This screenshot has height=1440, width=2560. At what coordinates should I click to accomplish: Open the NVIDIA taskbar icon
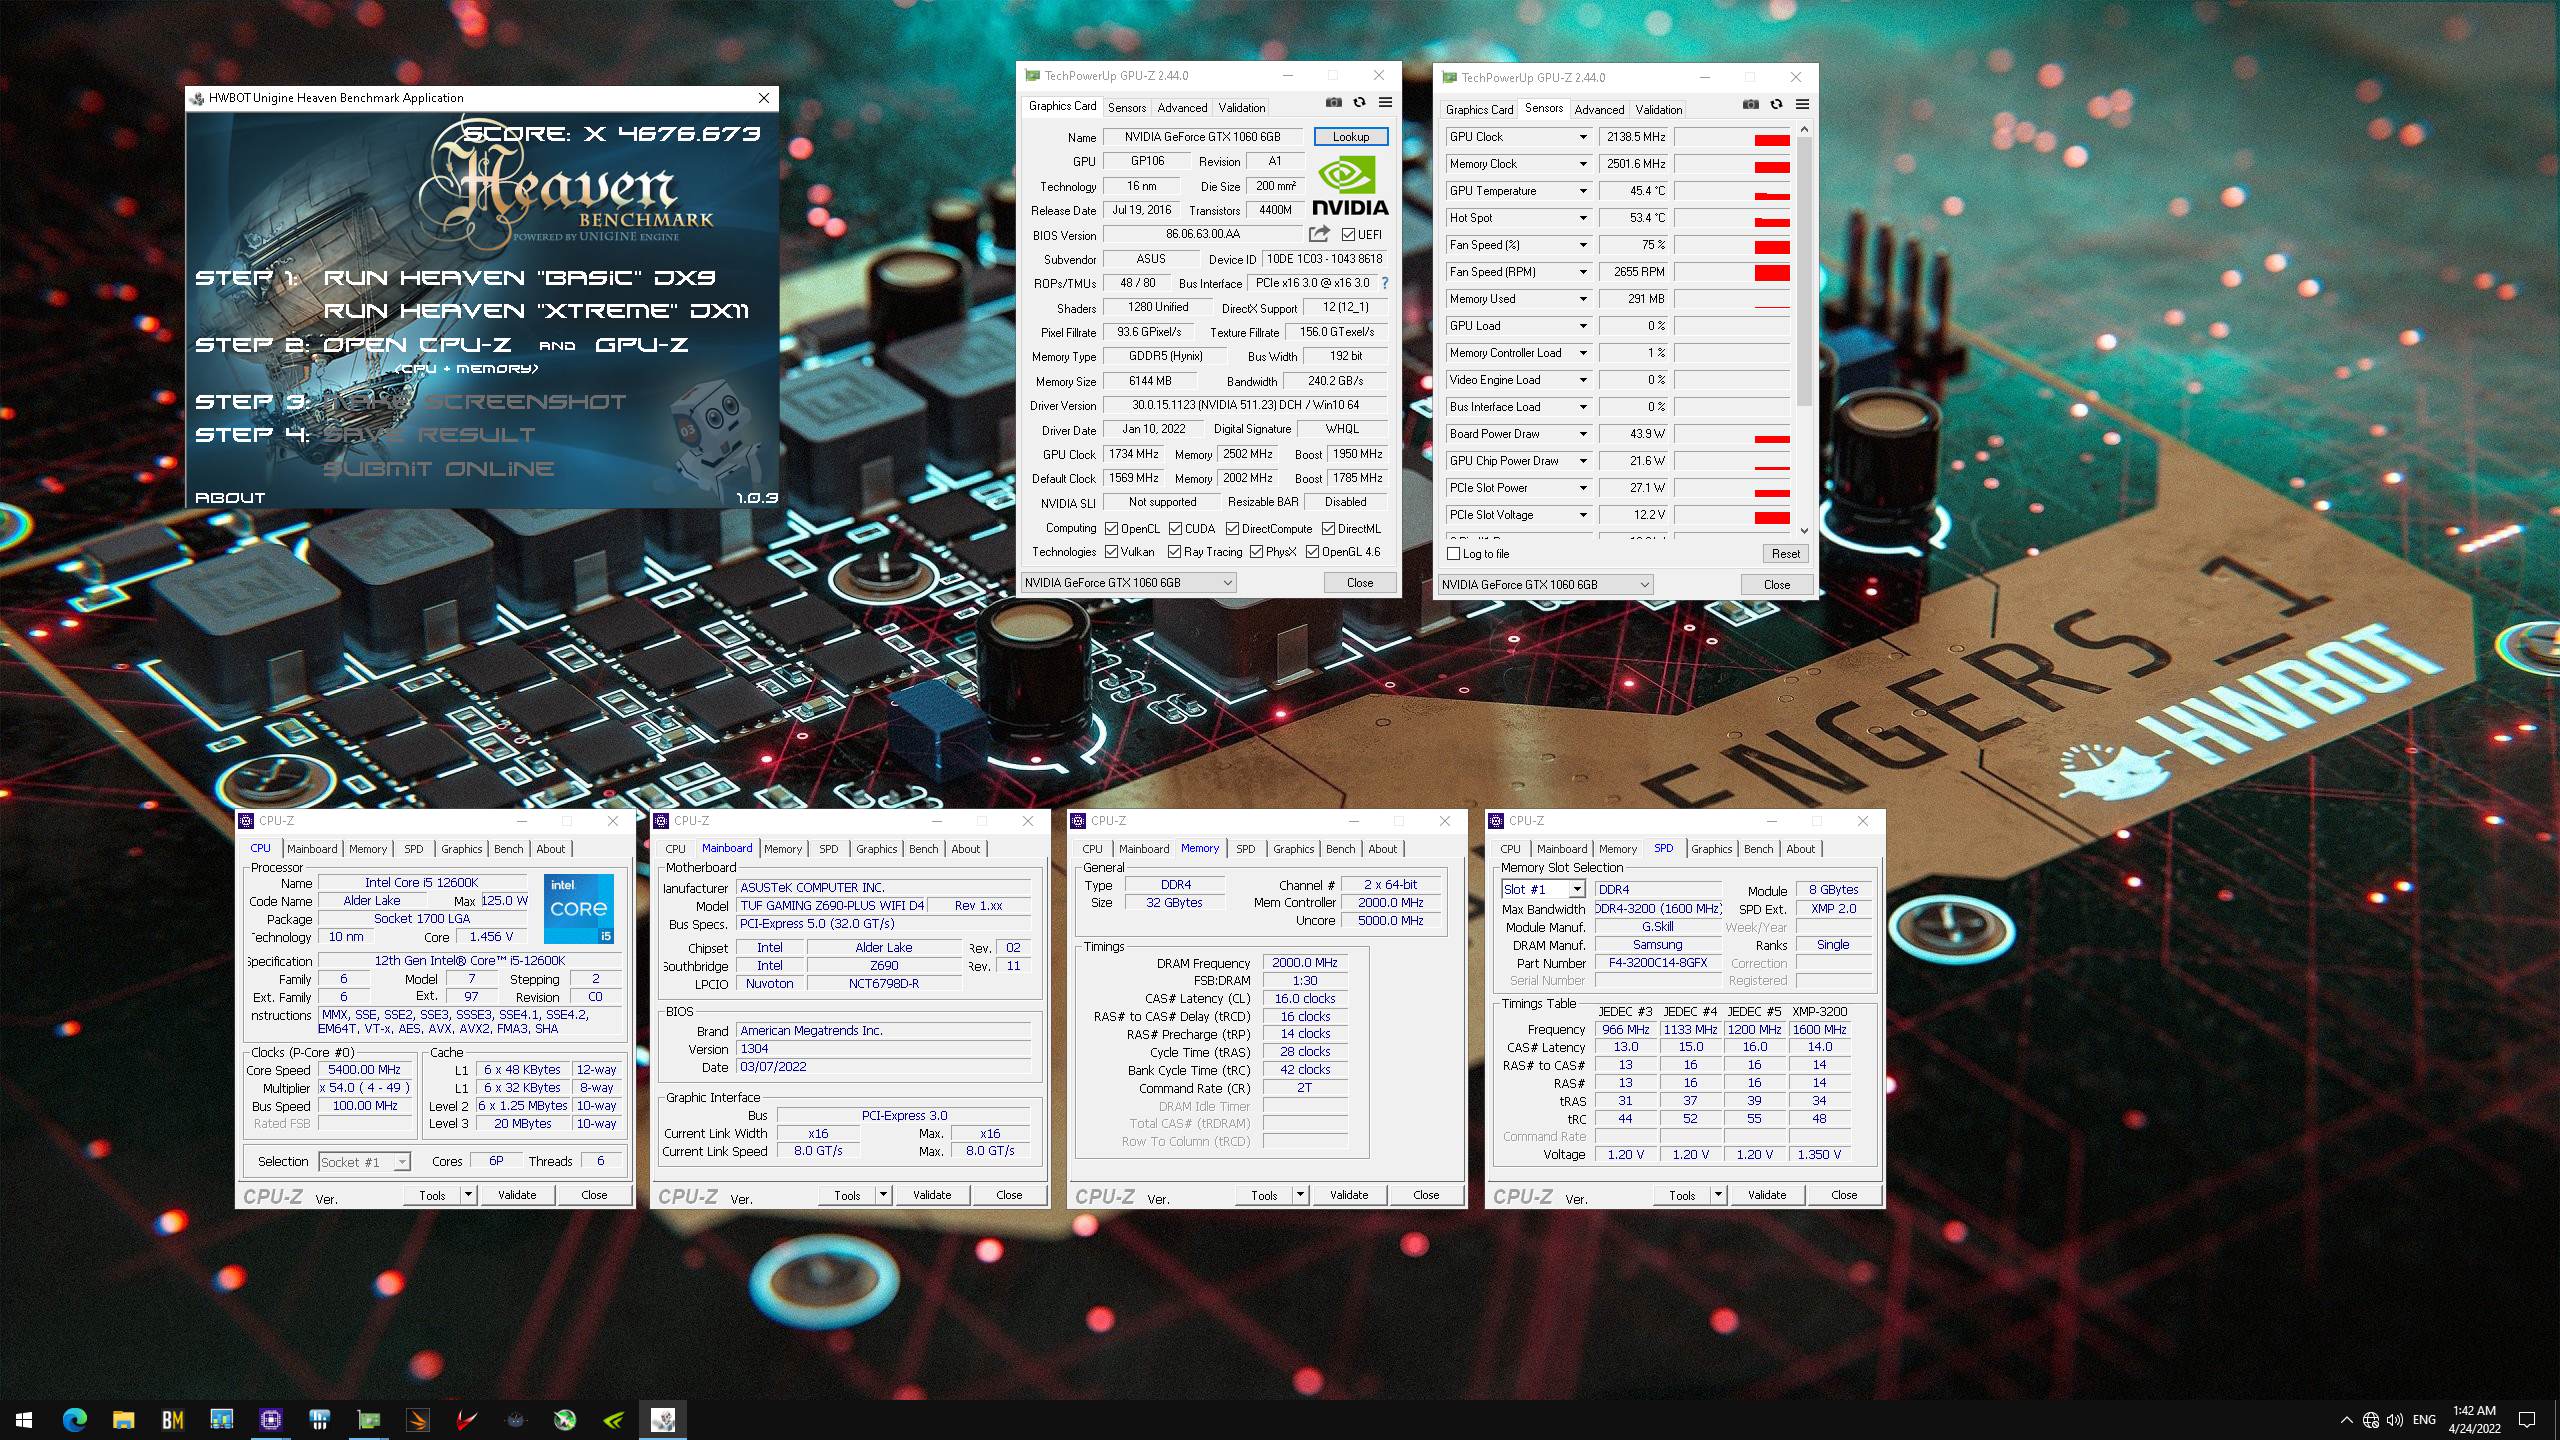pos(614,1419)
